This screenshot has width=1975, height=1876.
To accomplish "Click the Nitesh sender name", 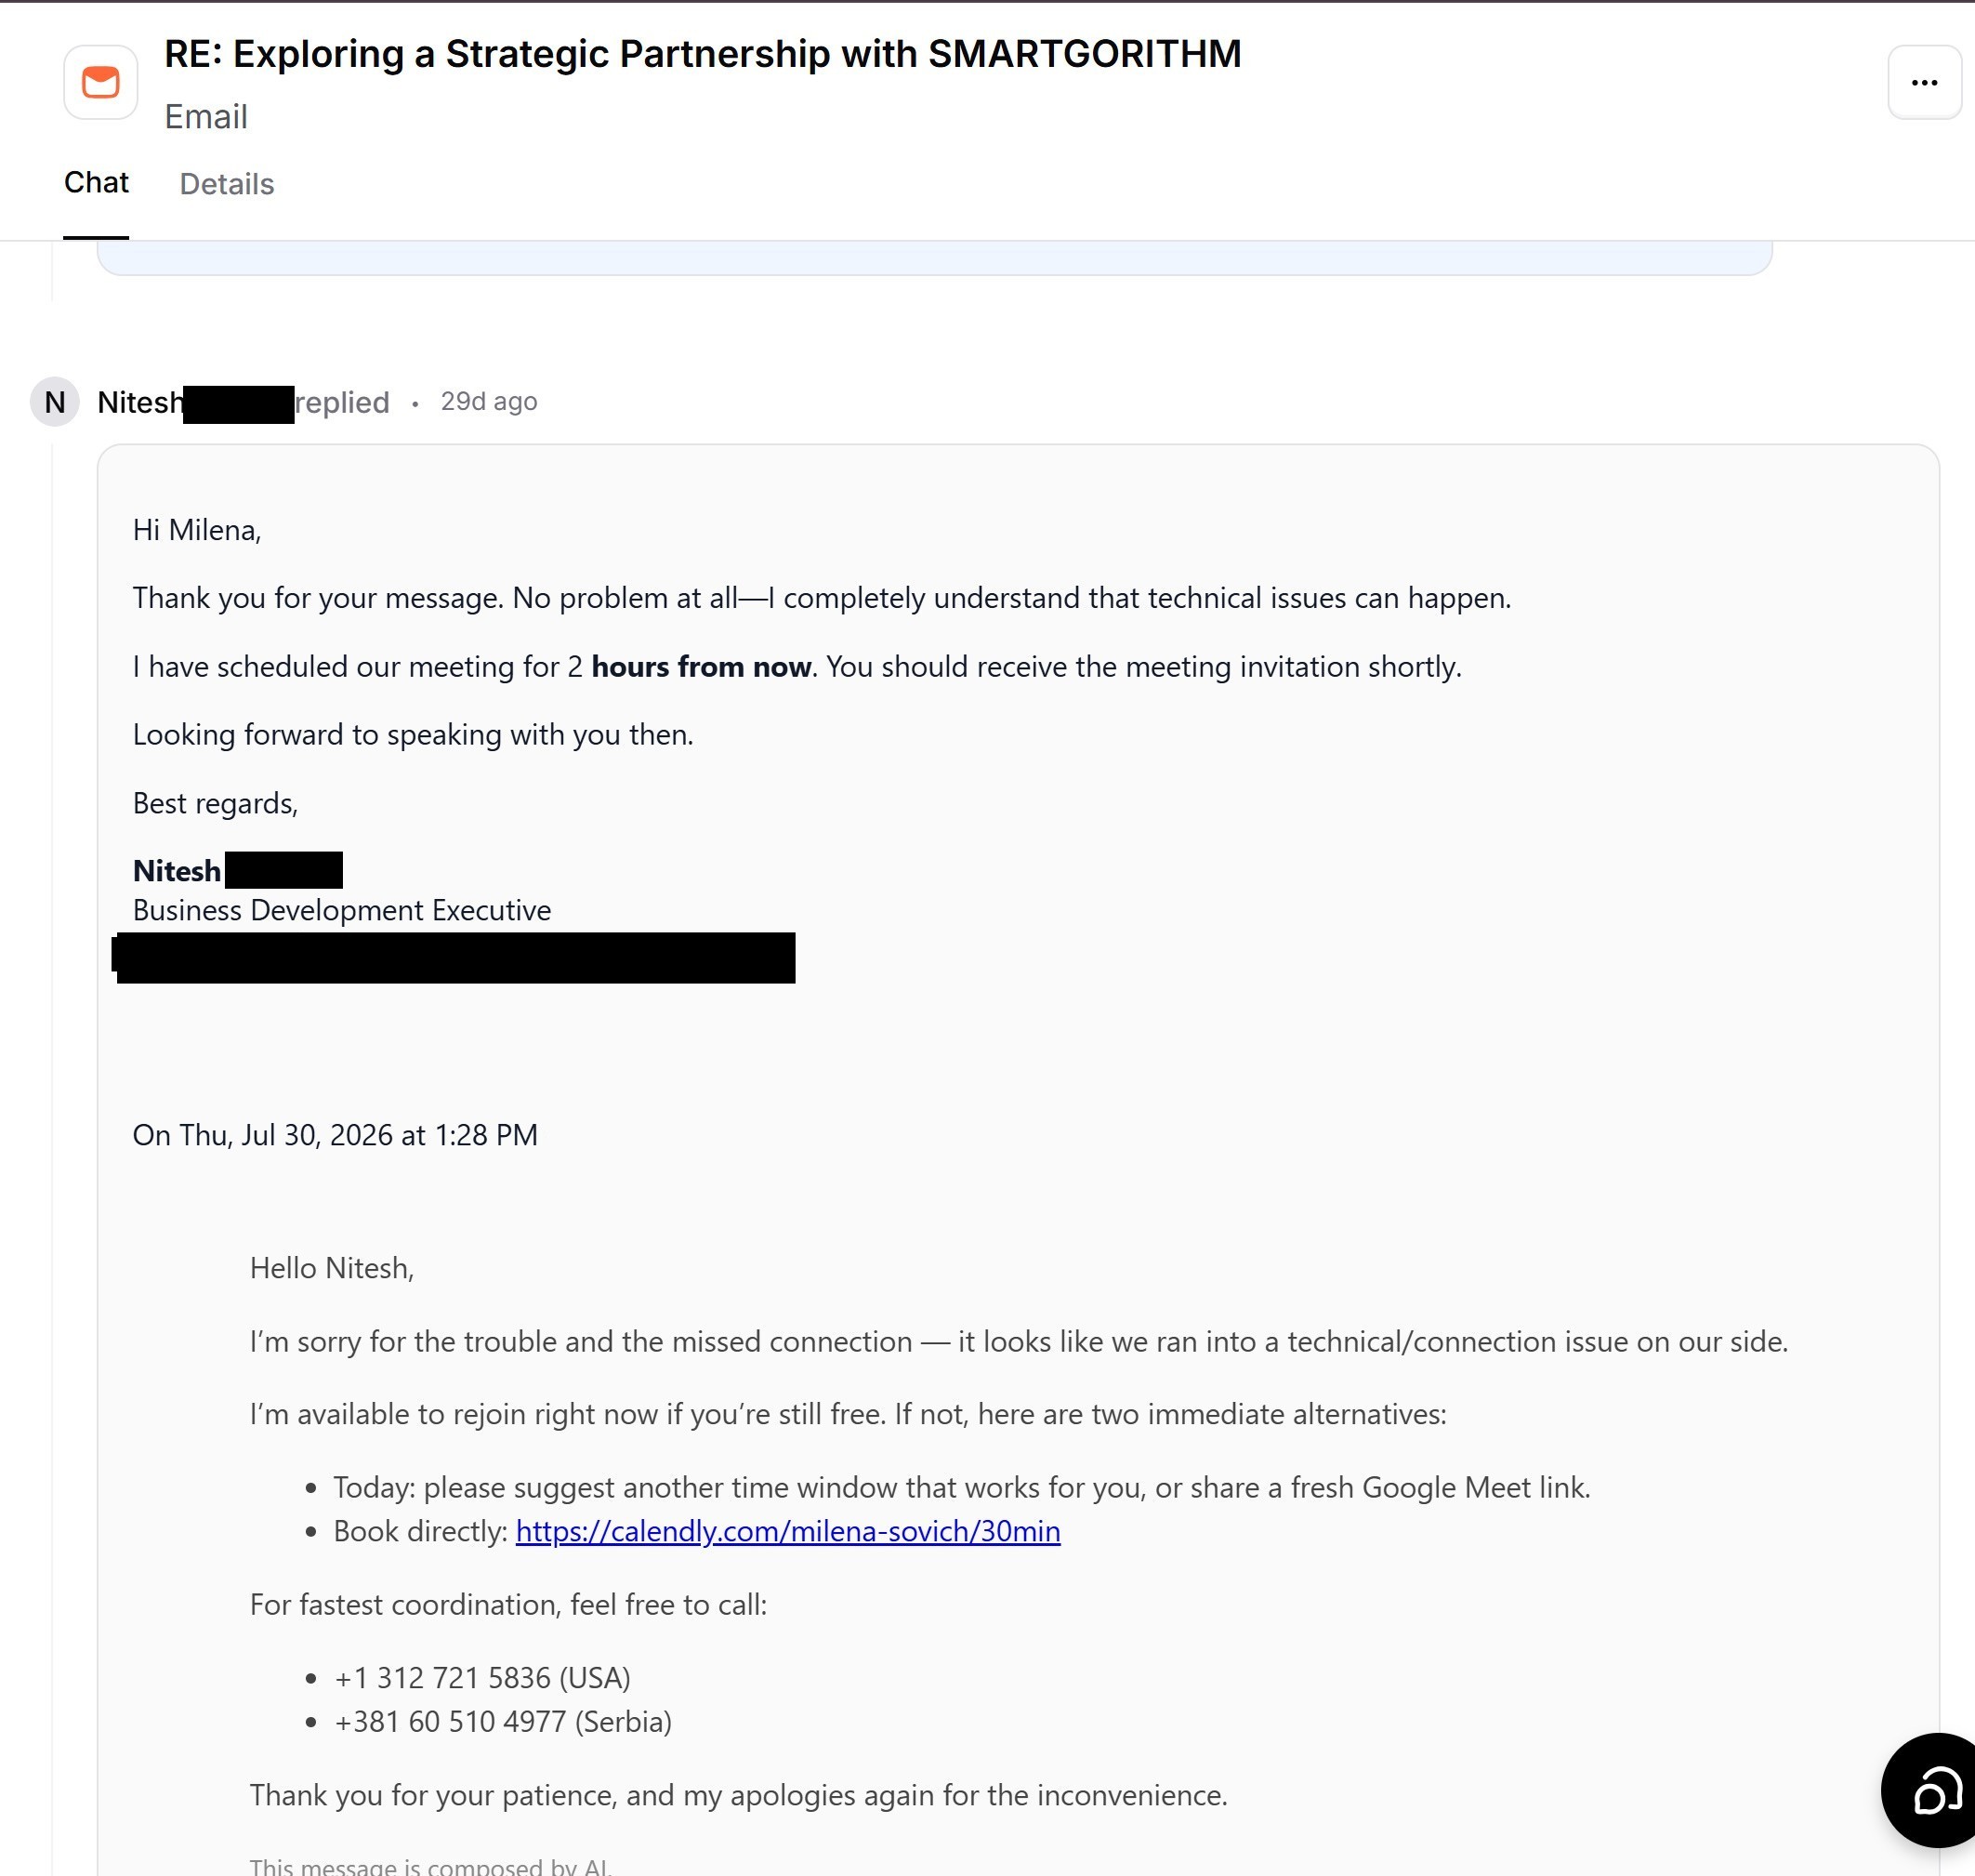I will (140, 402).
